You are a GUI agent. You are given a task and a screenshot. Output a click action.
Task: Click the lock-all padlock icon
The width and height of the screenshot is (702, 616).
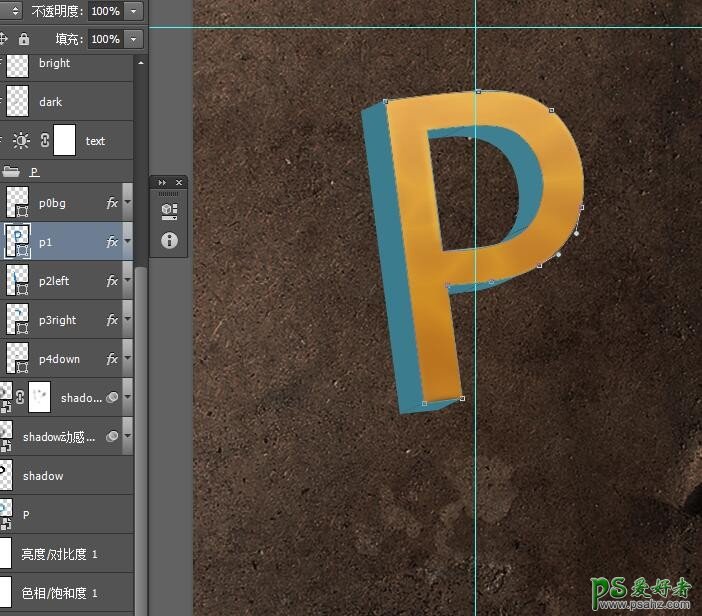(24, 39)
